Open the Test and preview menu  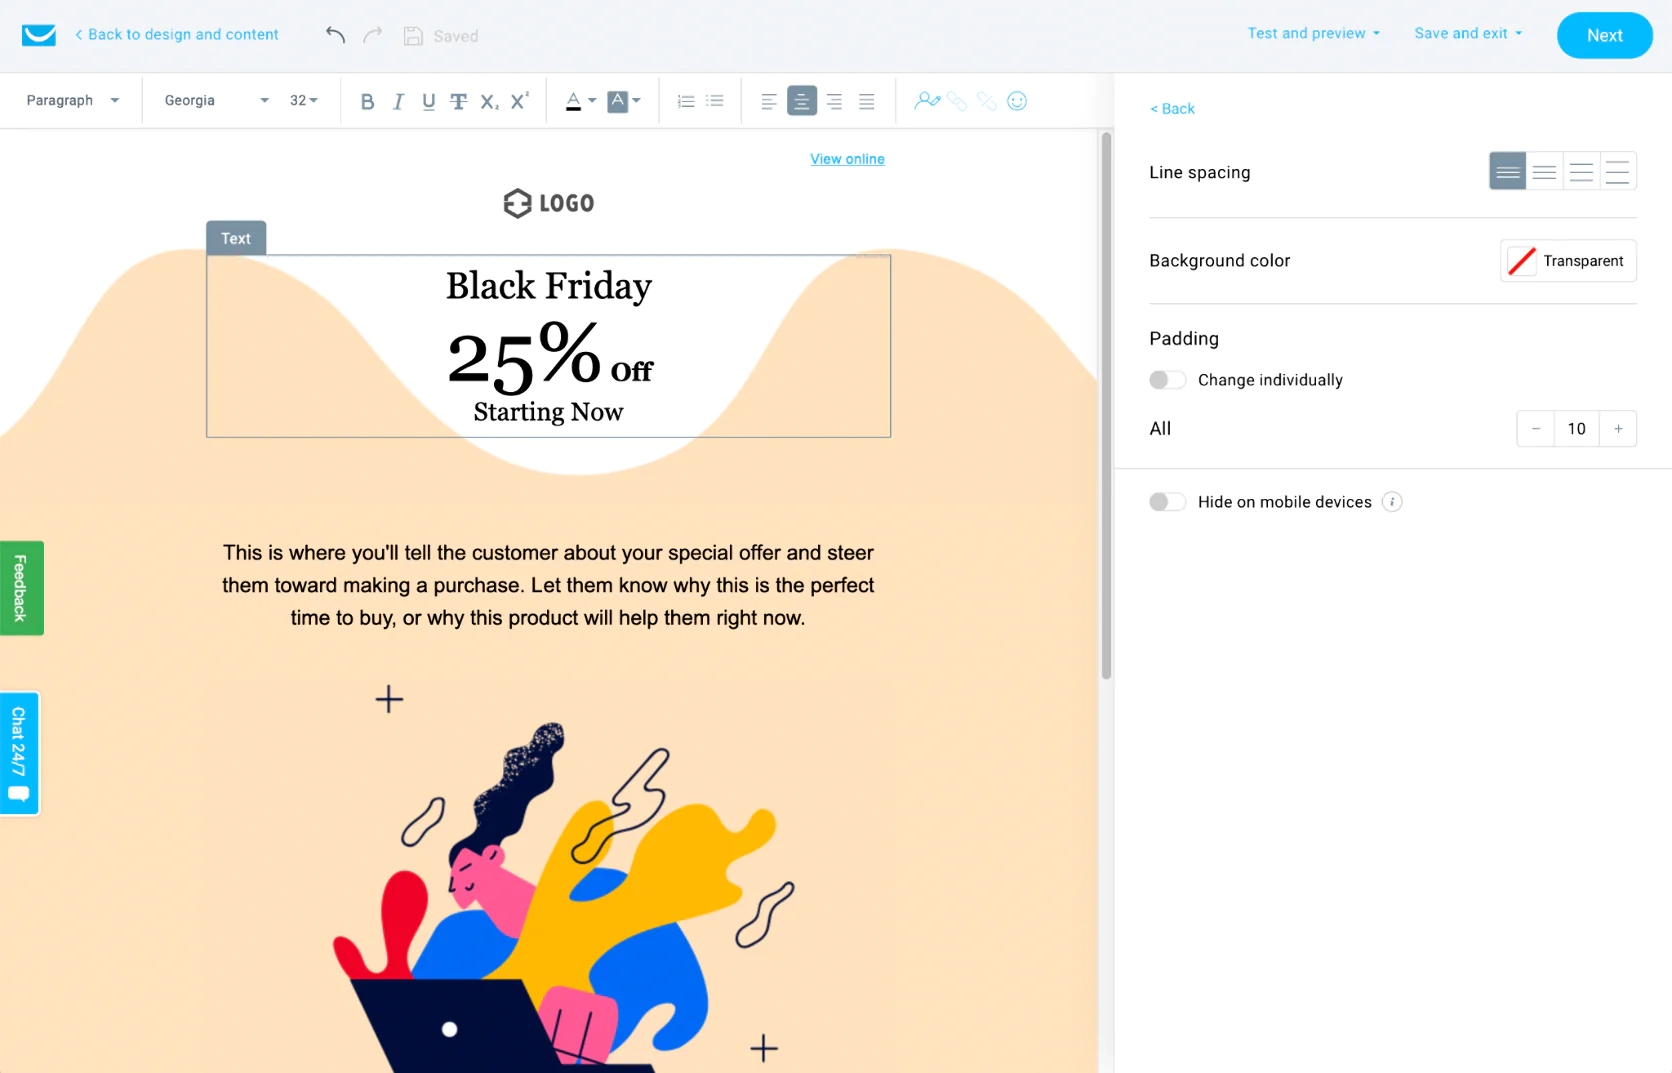pyautogui.click(x=1313, y=34)
